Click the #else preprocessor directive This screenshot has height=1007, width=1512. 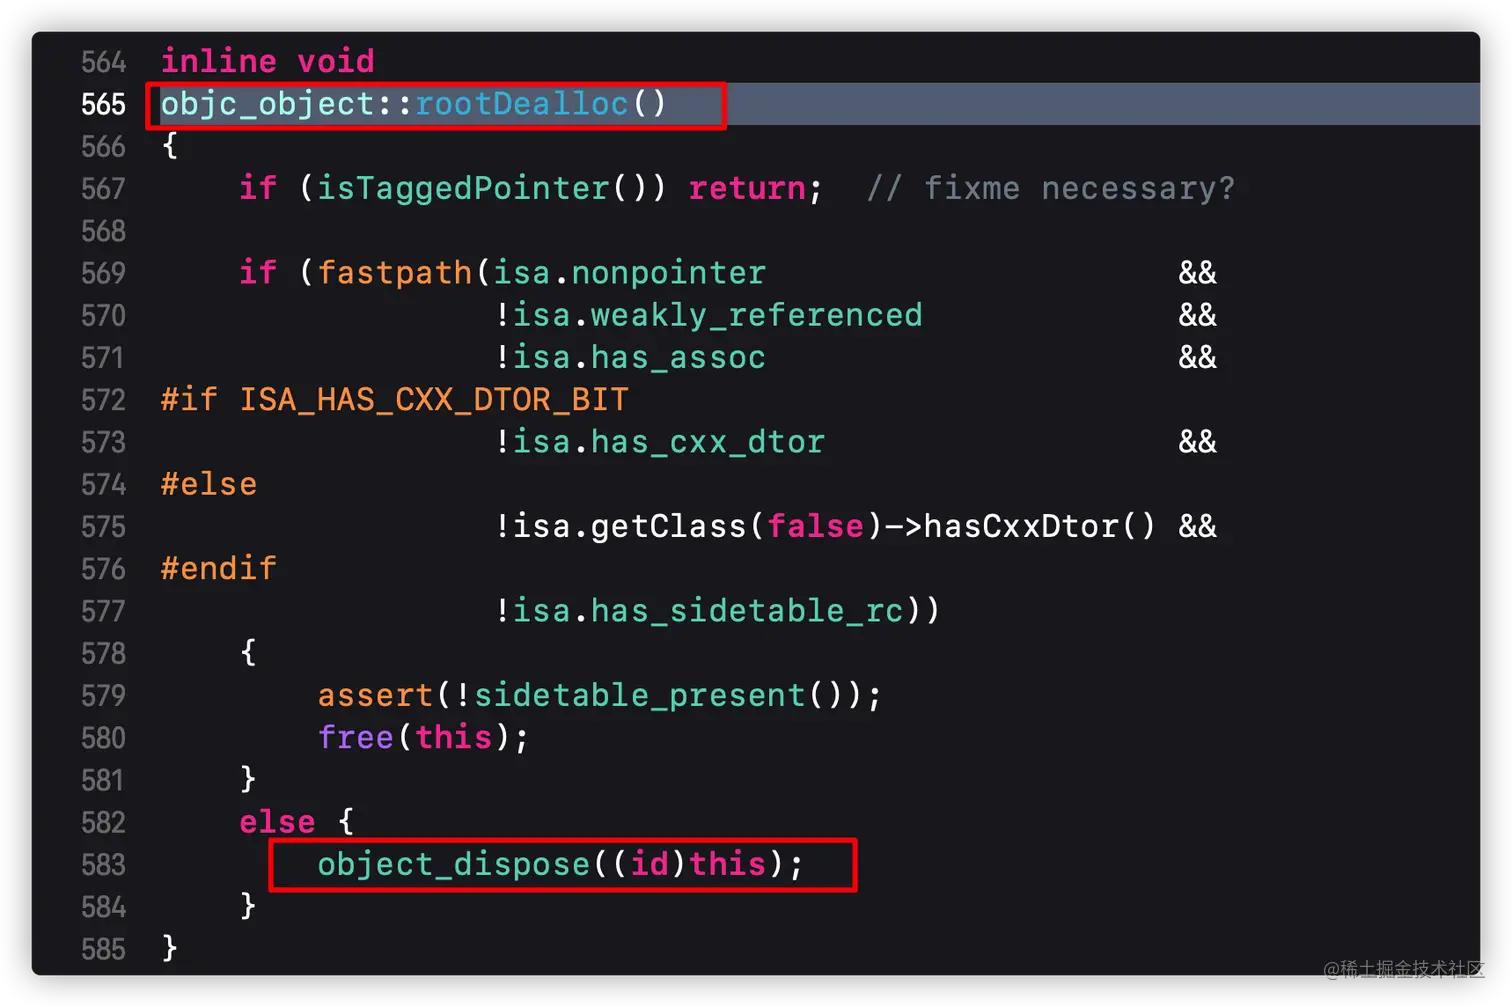209,484
